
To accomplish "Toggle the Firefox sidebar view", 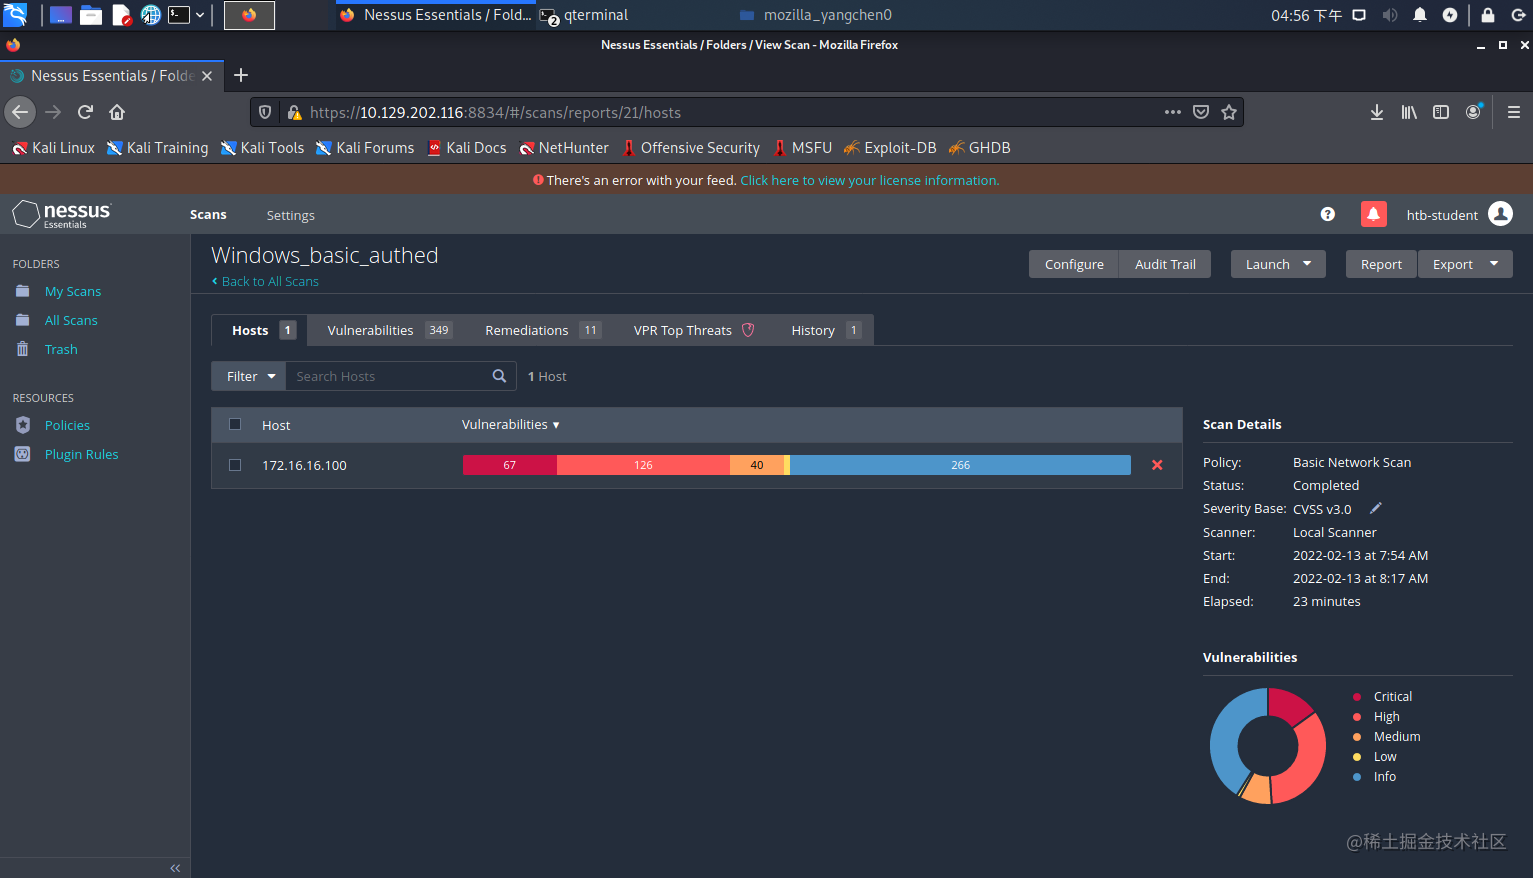I will tap(1441, 112).
